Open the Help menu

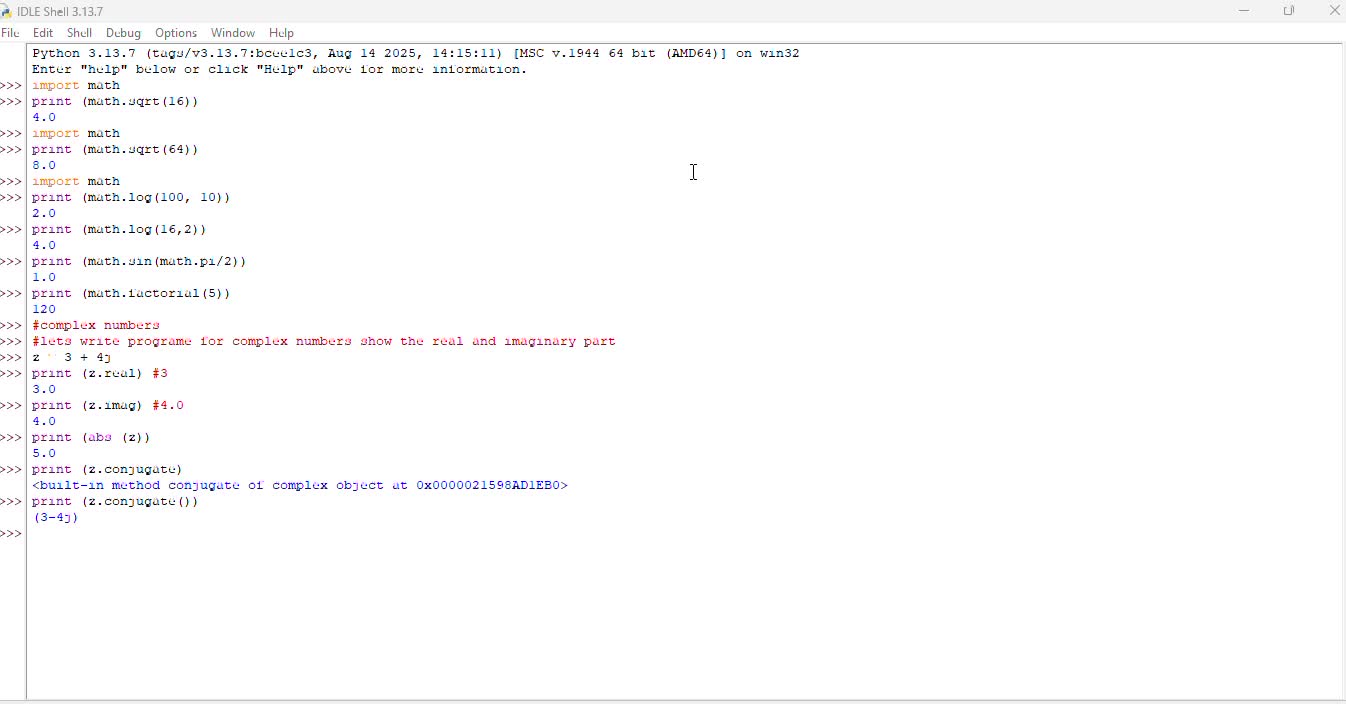coord(281,33)
